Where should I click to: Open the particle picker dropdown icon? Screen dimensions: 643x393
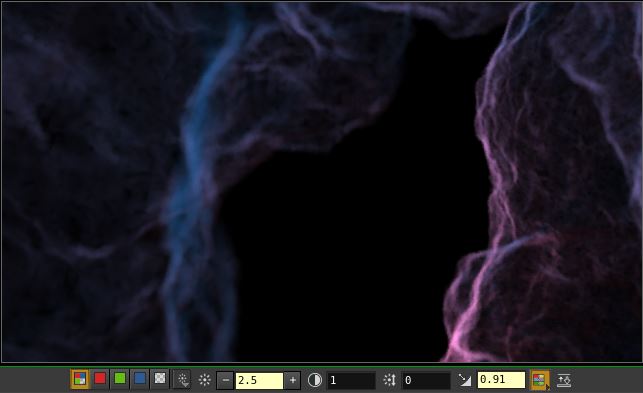[183, 380]
